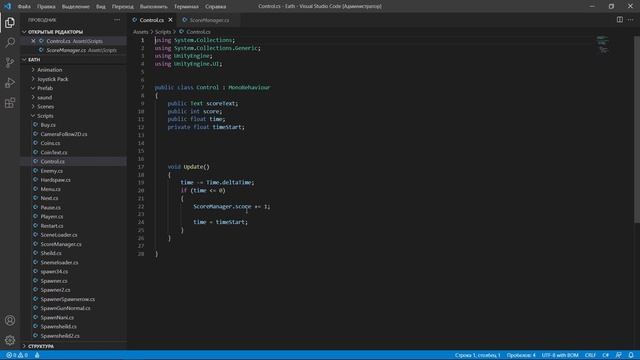
Task: Open the Manage settings gear
Action: click(10, 340)
